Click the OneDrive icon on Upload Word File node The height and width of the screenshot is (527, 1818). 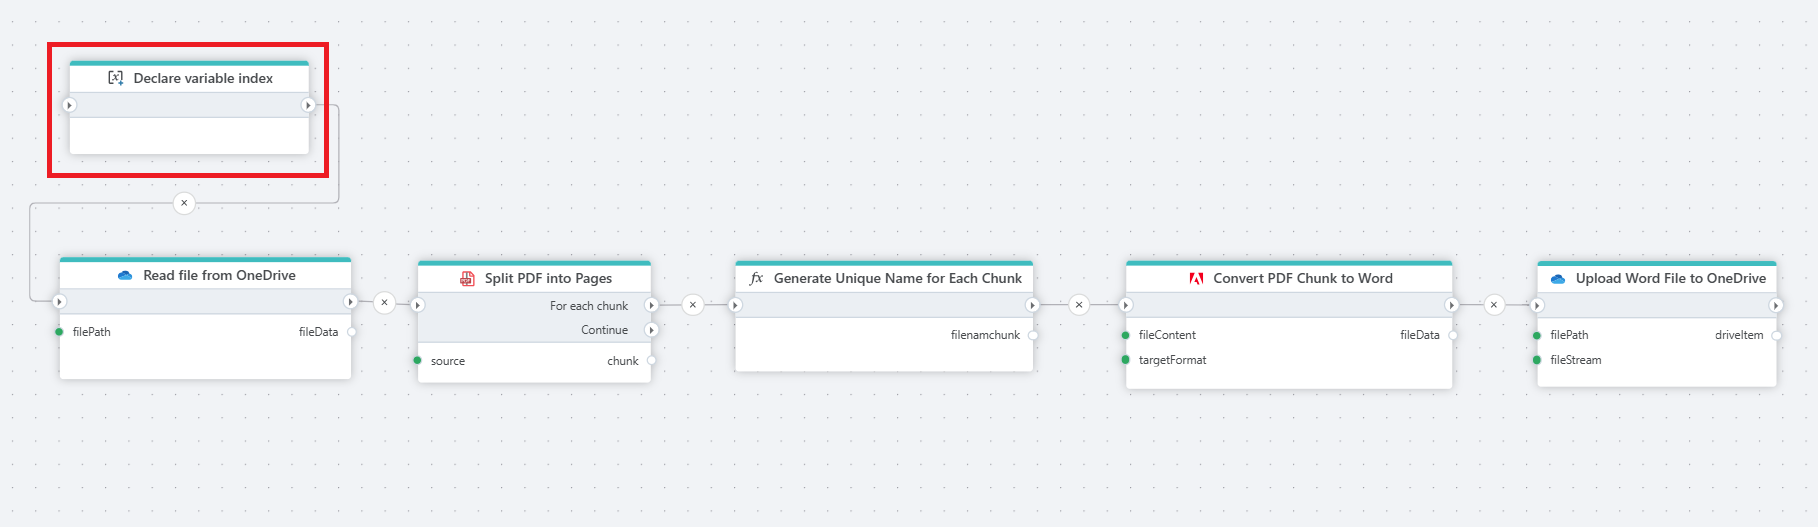point(1557,279)
